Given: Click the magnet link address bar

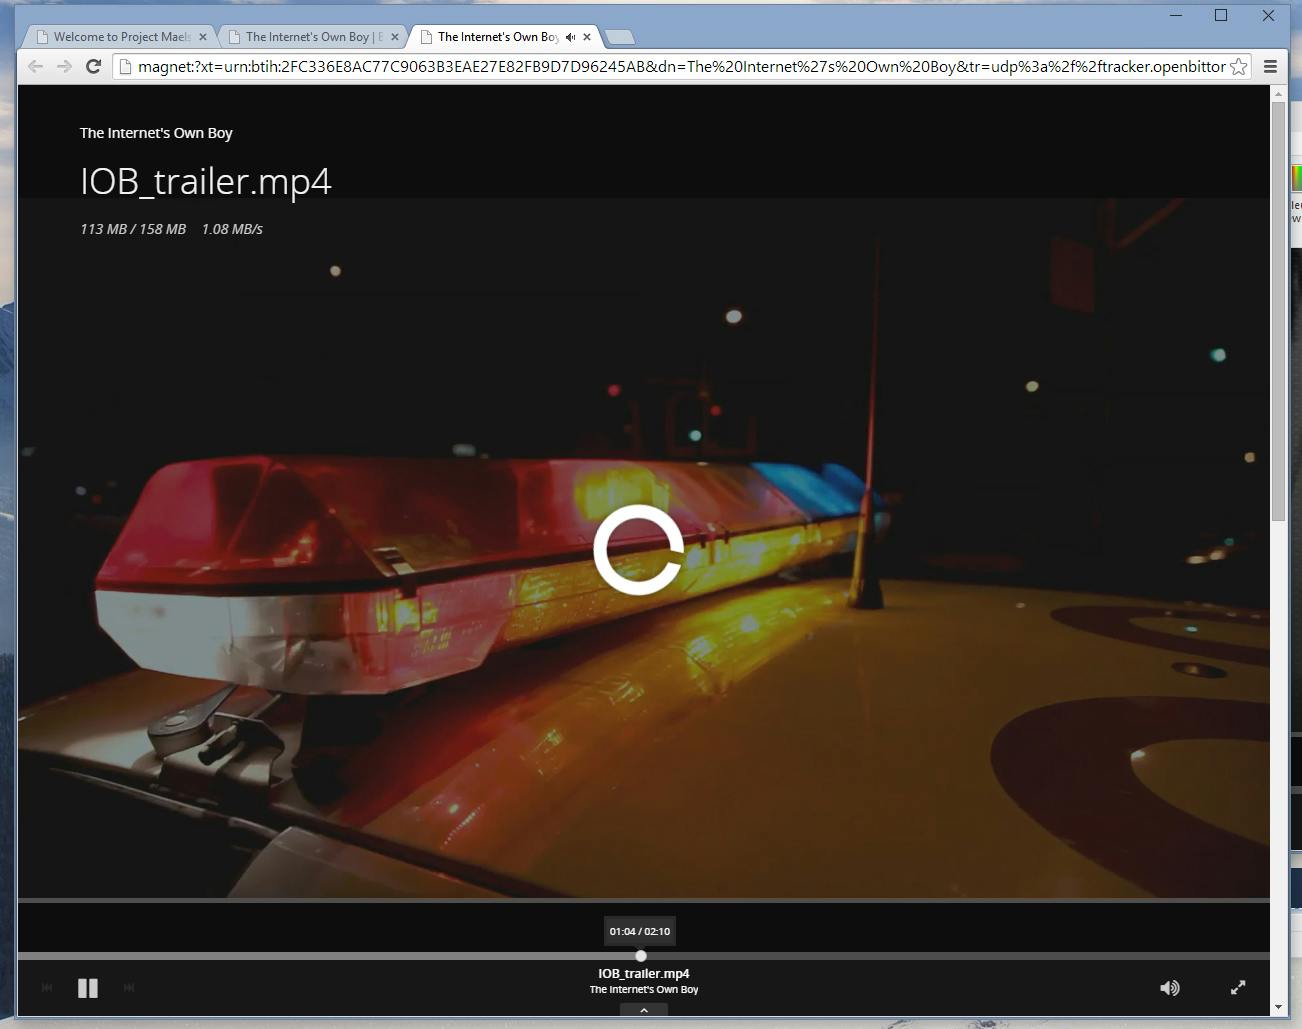Looking at the screenshot, I should [681, 67].
